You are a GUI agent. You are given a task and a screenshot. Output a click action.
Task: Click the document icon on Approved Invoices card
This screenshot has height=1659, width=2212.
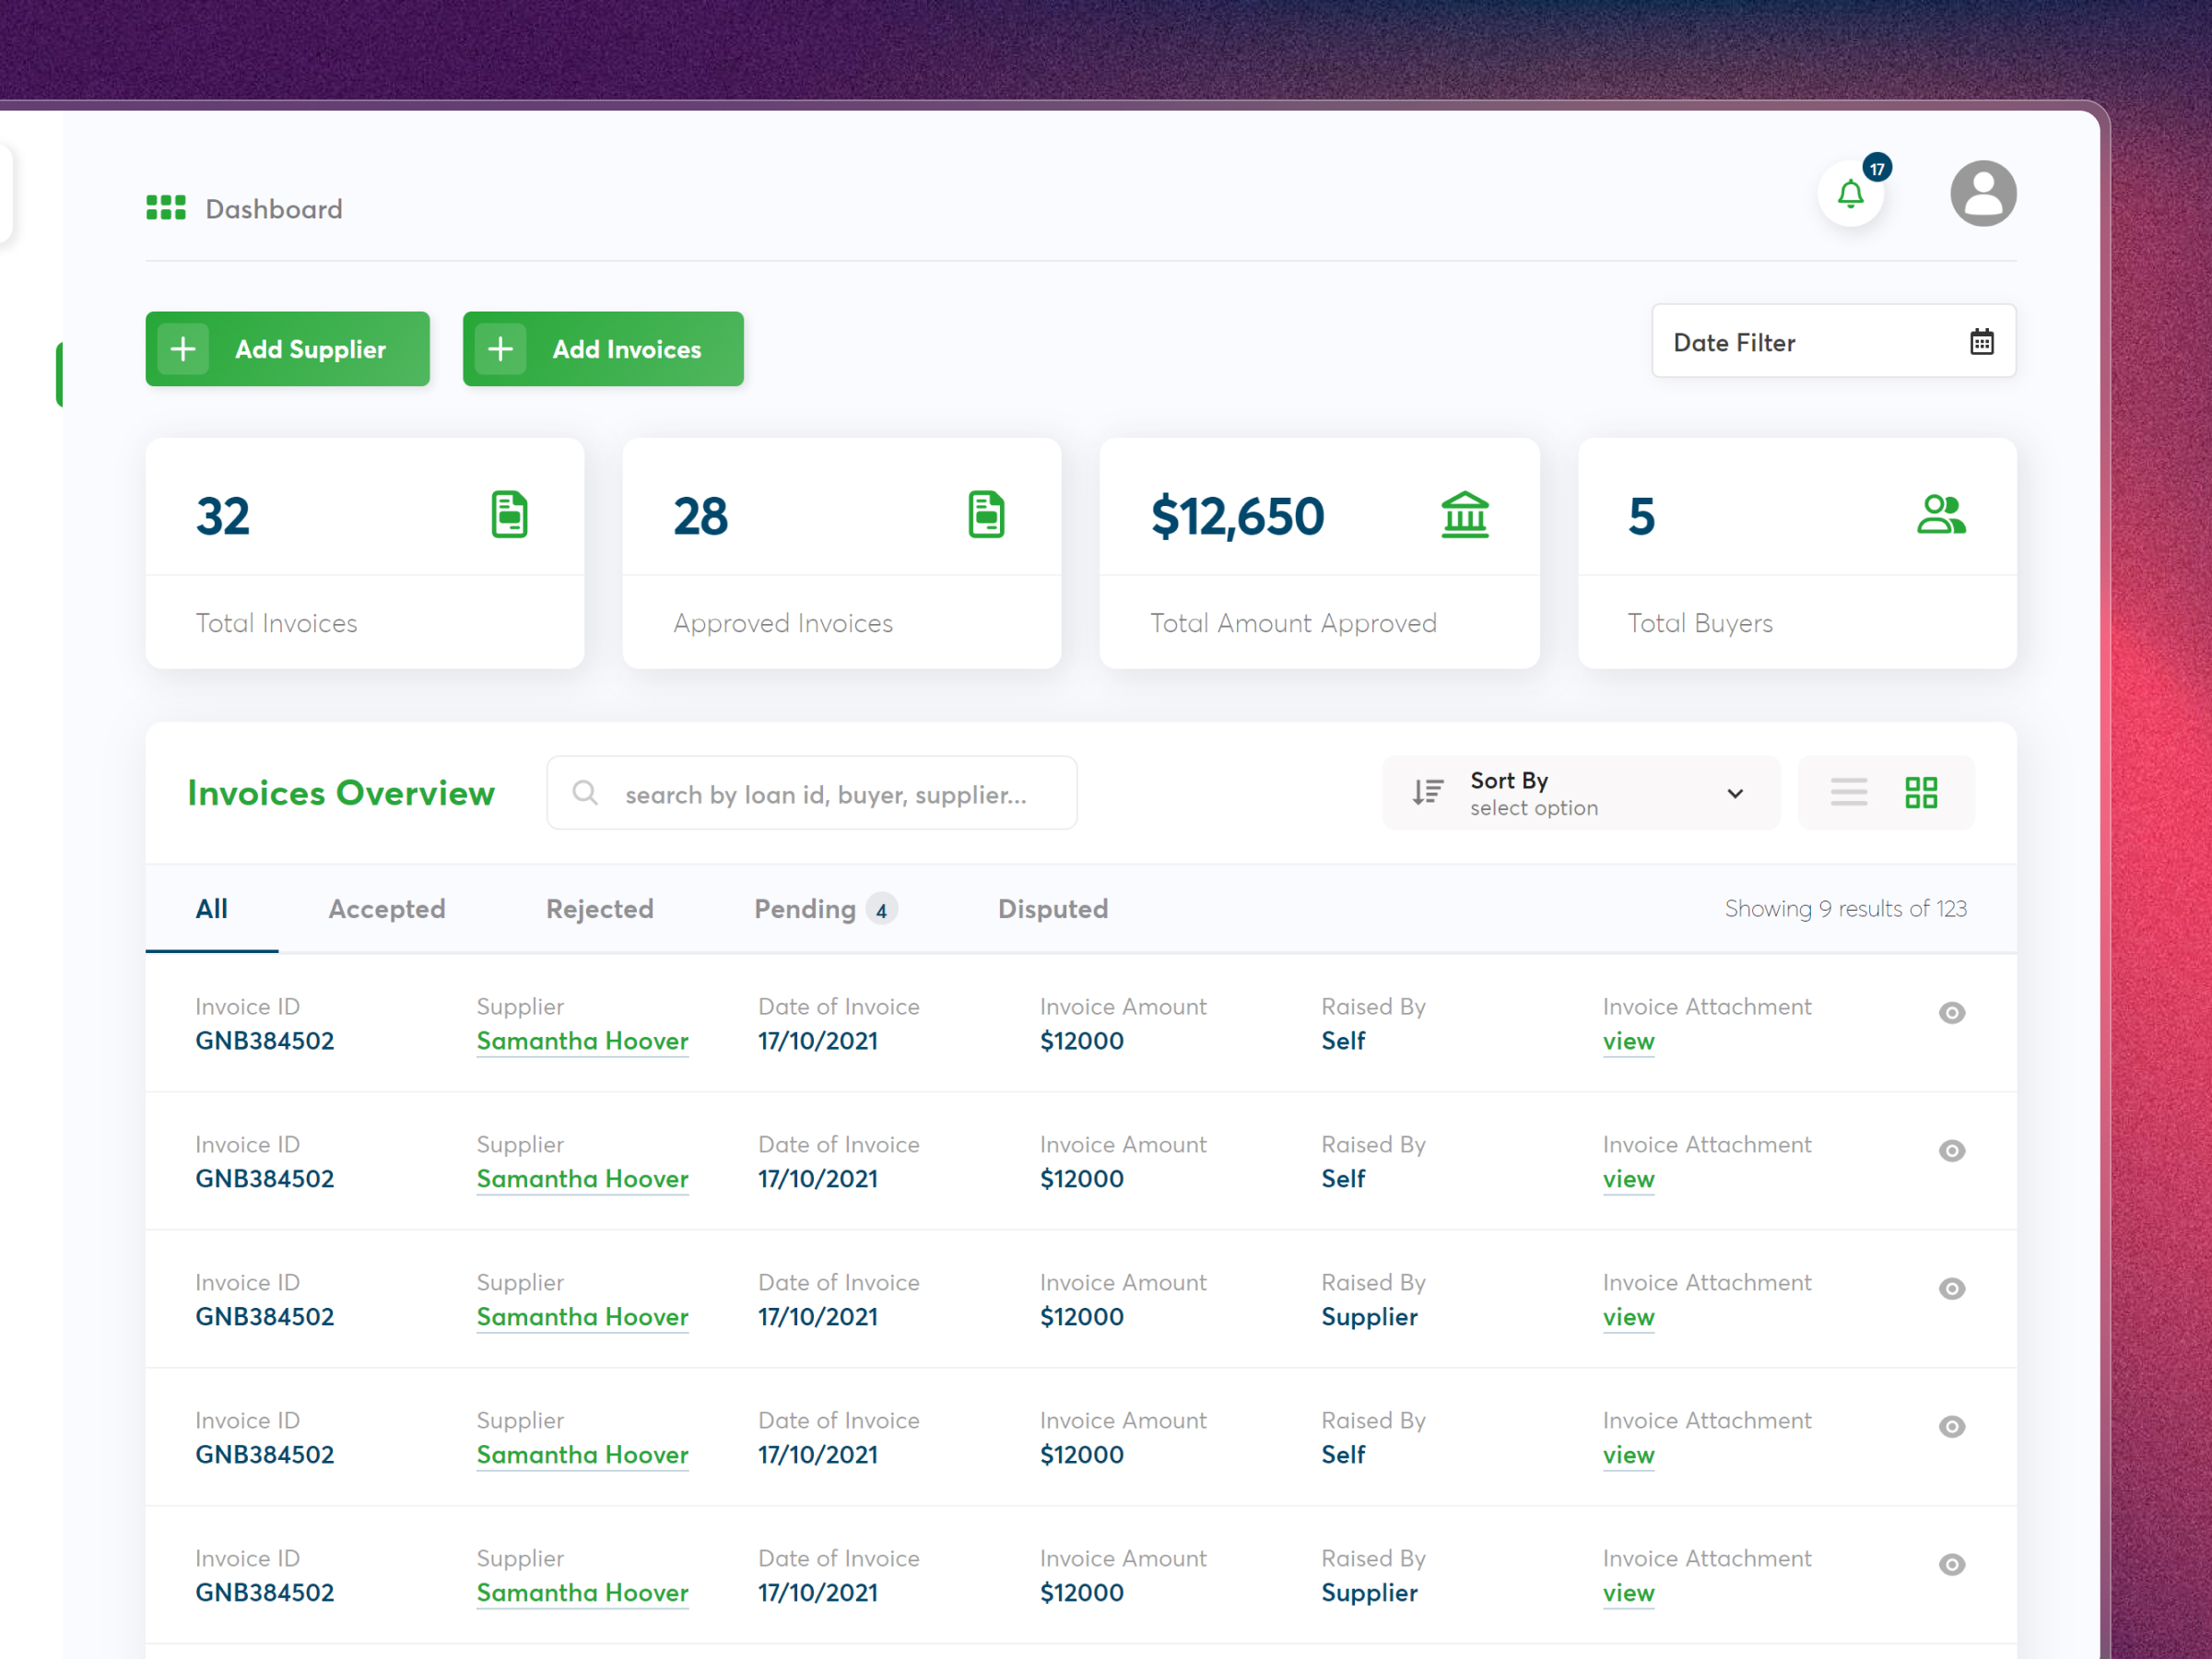tap(987, 514)
